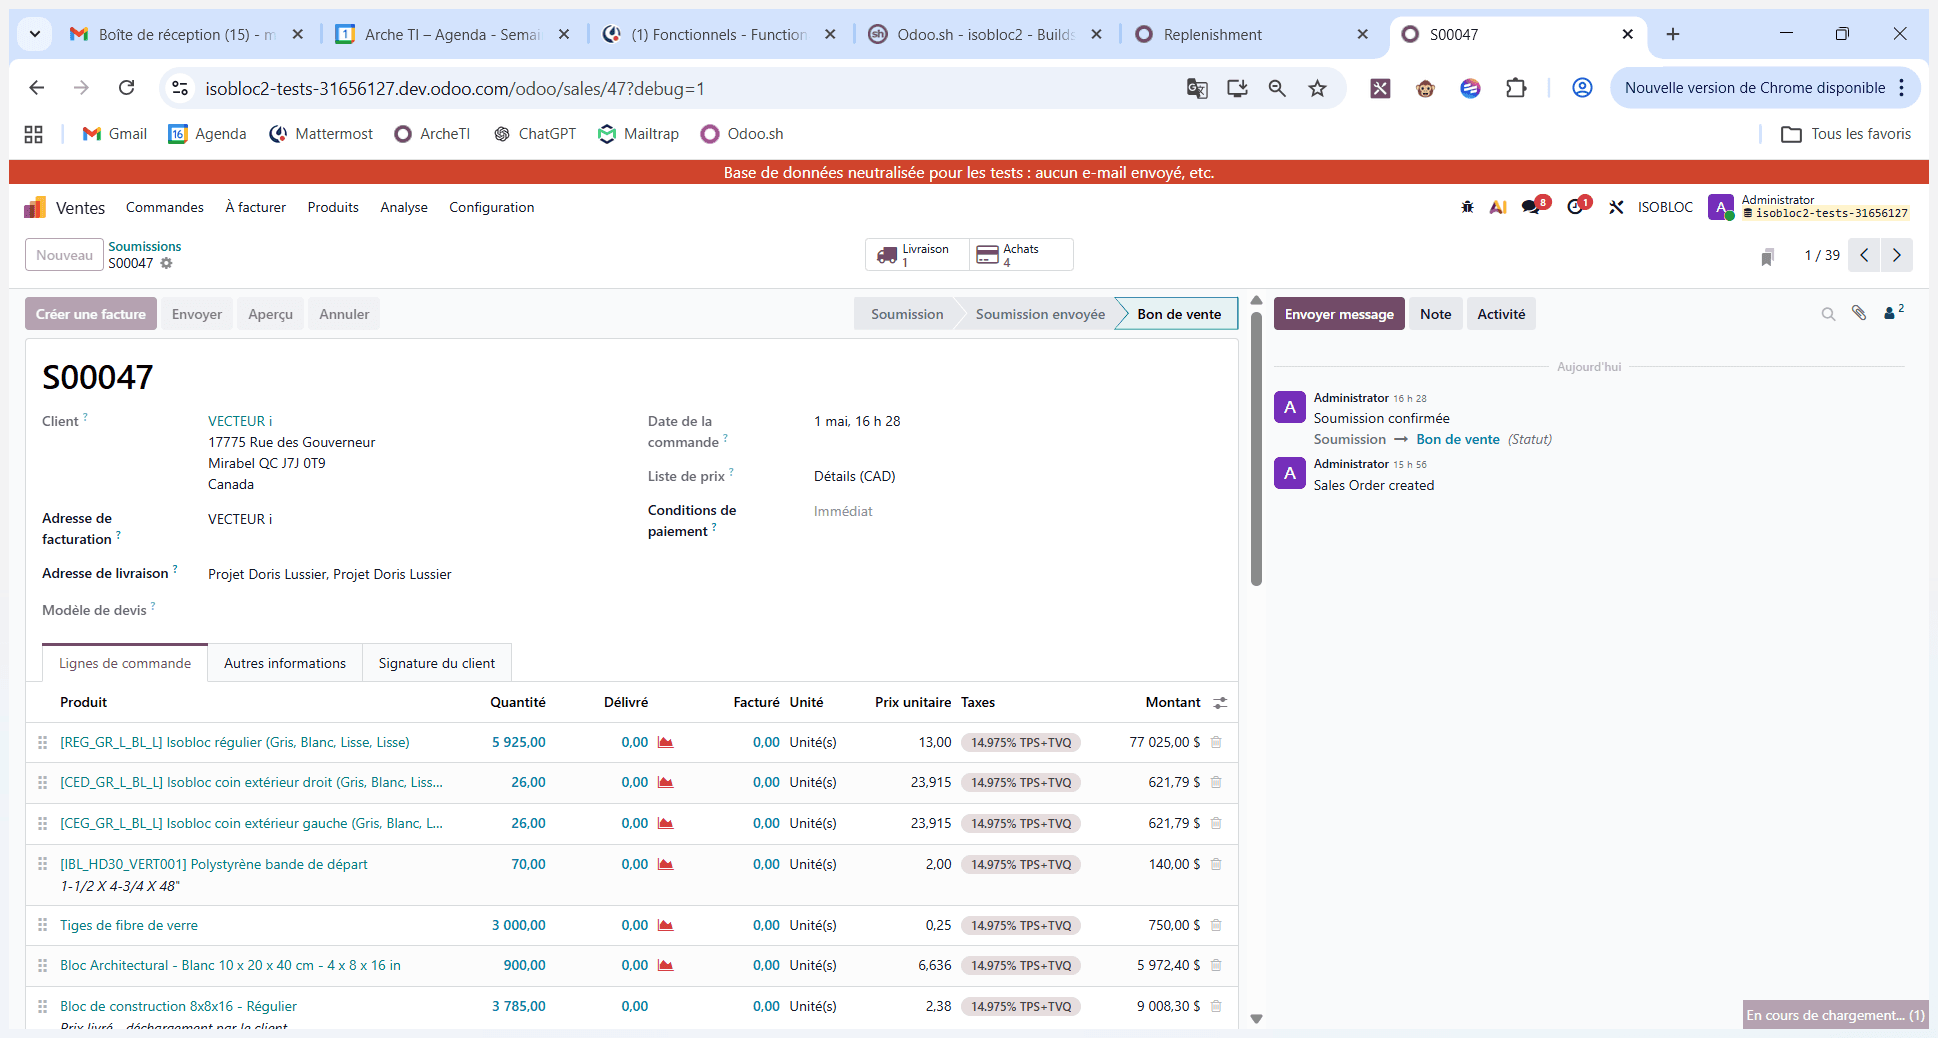Screen dimensions: 1938x1038
Task: Go back to Soumissions breadcrumb
Action: (145, 246)
